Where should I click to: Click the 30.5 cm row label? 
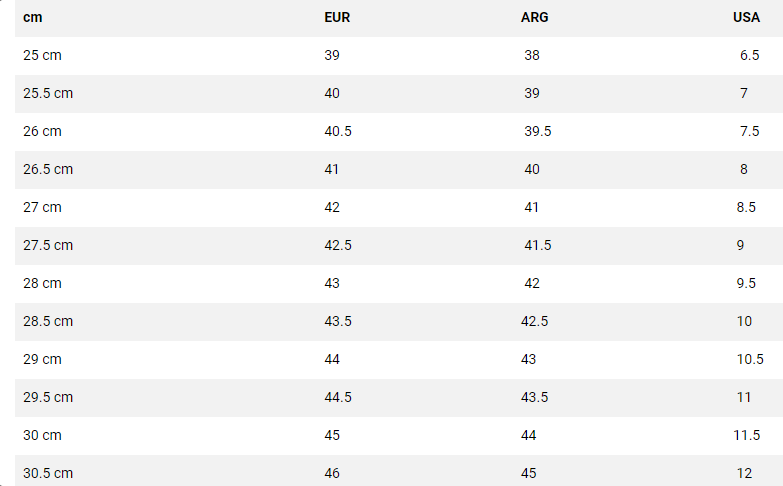point(48,473)
